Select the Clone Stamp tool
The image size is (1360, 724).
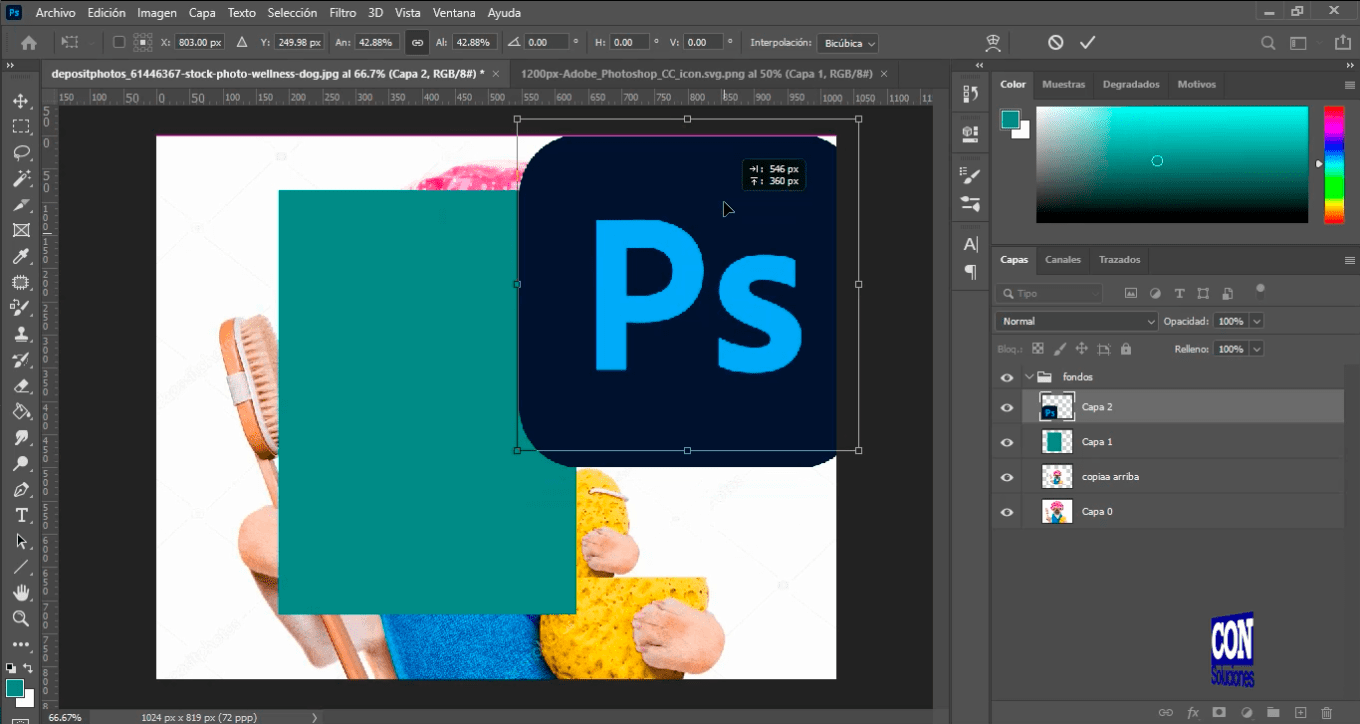[20, 335]
